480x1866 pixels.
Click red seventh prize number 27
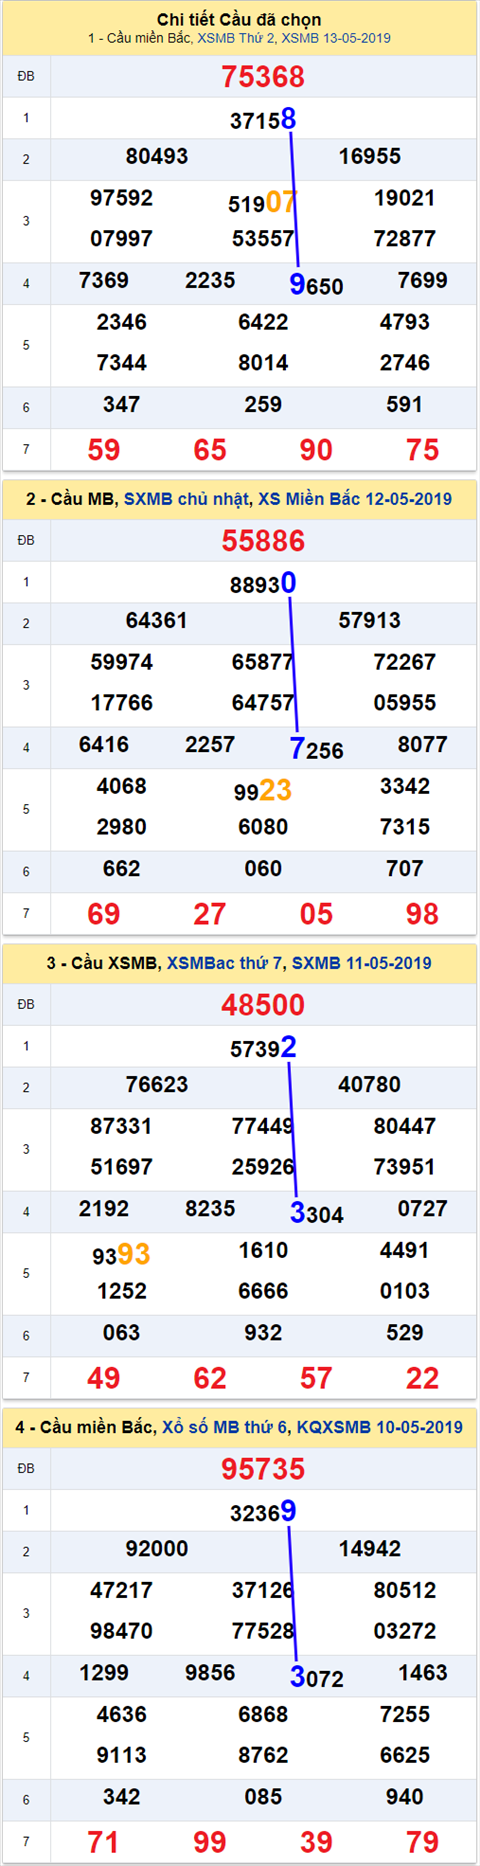210,914
